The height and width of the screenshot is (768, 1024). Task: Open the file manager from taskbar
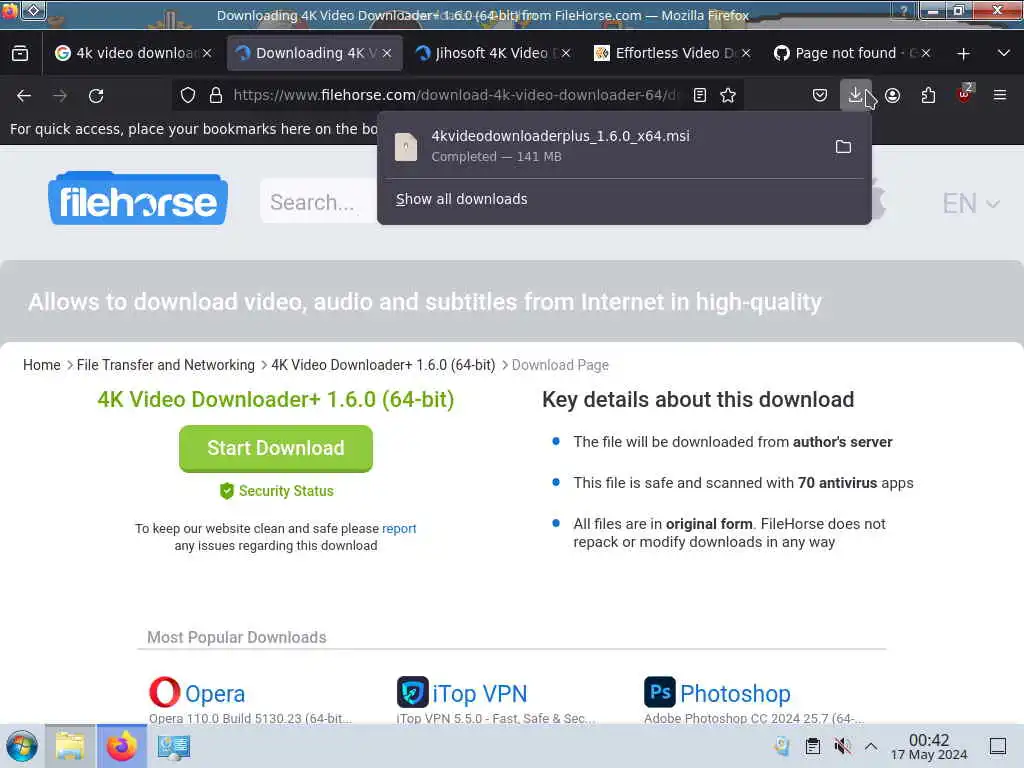(70, 746)
